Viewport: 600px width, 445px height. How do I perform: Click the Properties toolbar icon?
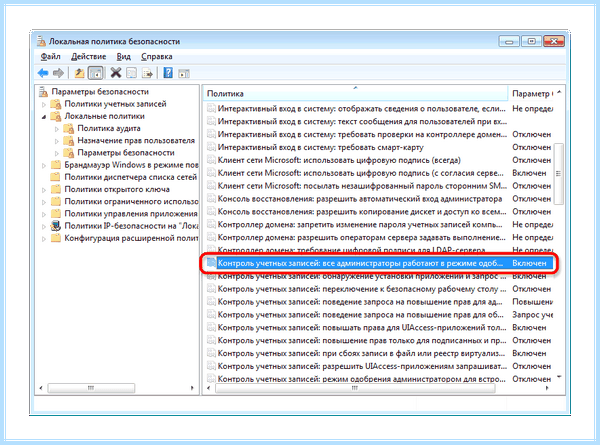[x=131, y=72]
